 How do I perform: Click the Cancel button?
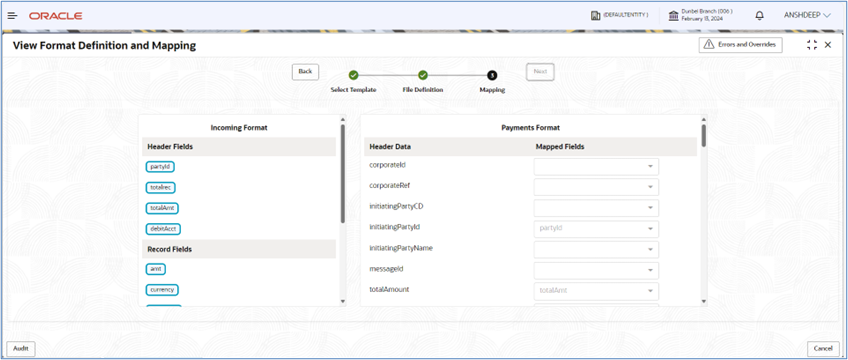(823, 349)
